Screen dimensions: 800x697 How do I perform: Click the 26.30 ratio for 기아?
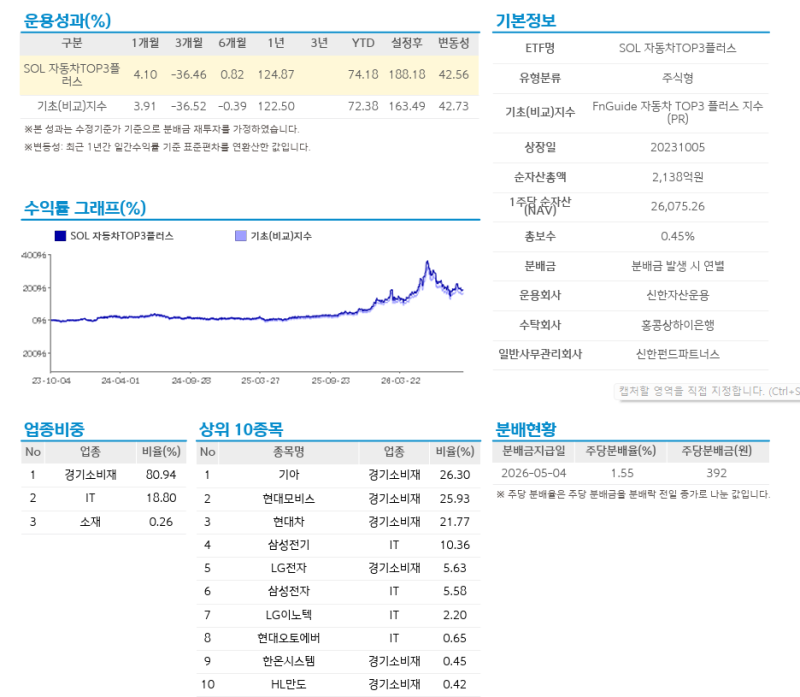tap(455, 475)
